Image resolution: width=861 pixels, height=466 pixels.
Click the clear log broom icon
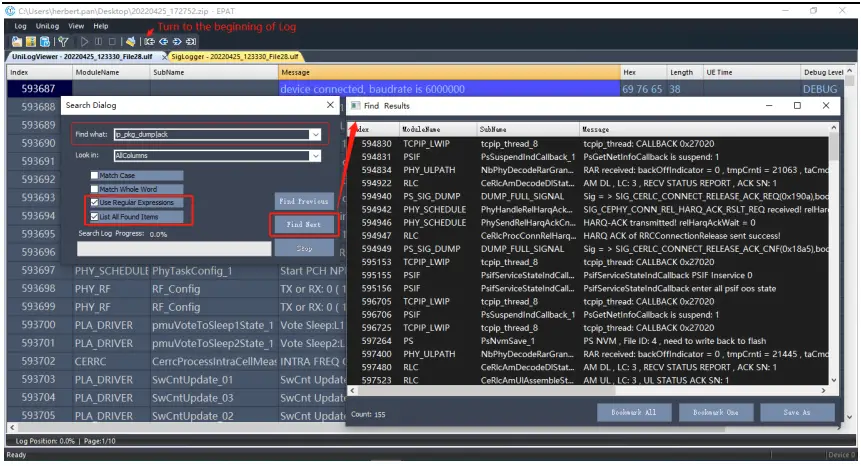point(130,42)
